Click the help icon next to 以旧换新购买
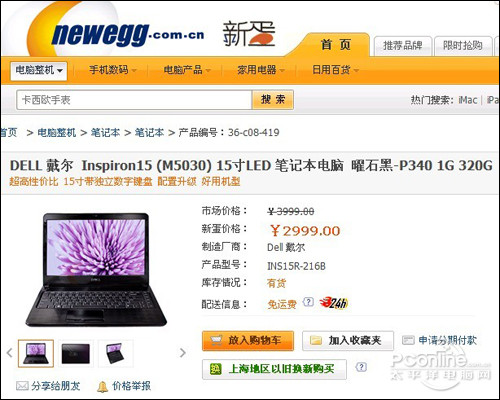The width and height of the screenshot is (500, 400). coord(361,367)
